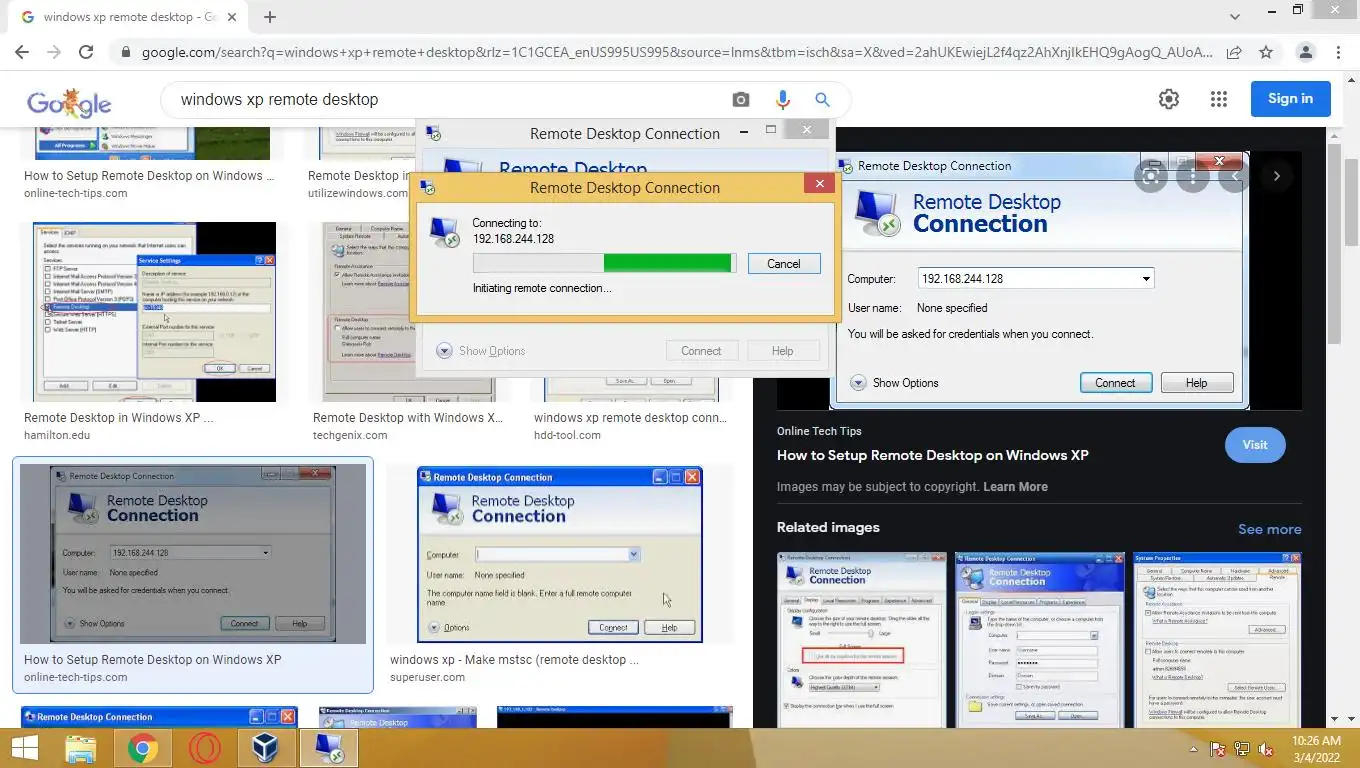See more related images
This screenshot has width=1360, height=768.
[1270, 529]
